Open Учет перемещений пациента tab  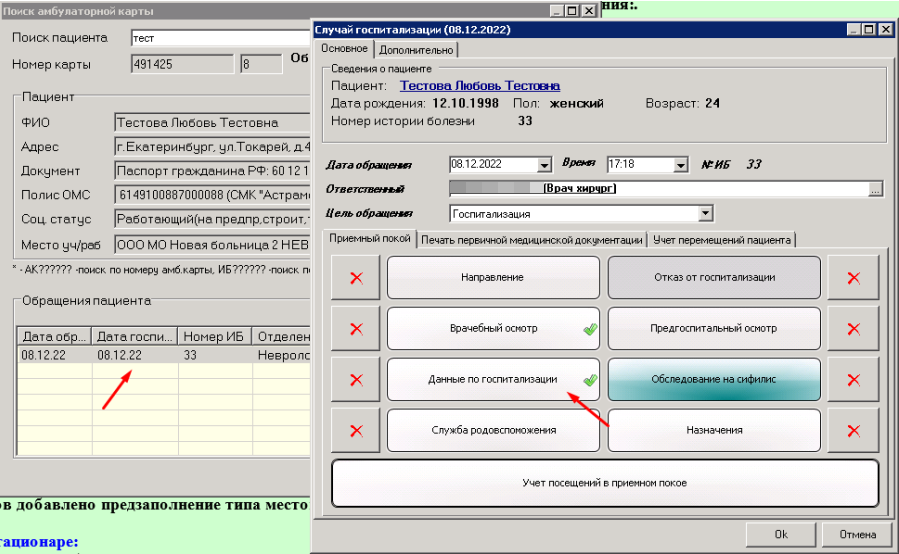722,240
